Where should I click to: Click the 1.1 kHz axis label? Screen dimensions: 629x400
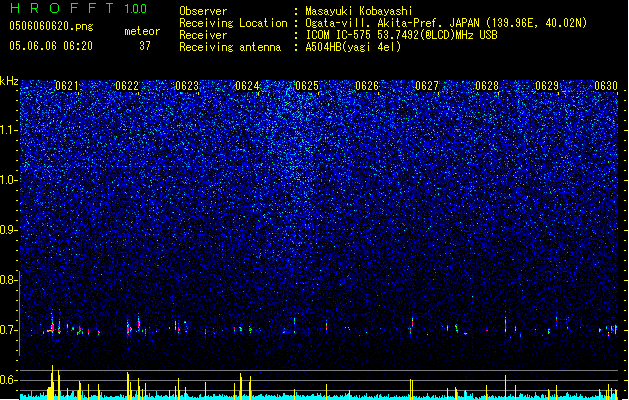[9, 130]
